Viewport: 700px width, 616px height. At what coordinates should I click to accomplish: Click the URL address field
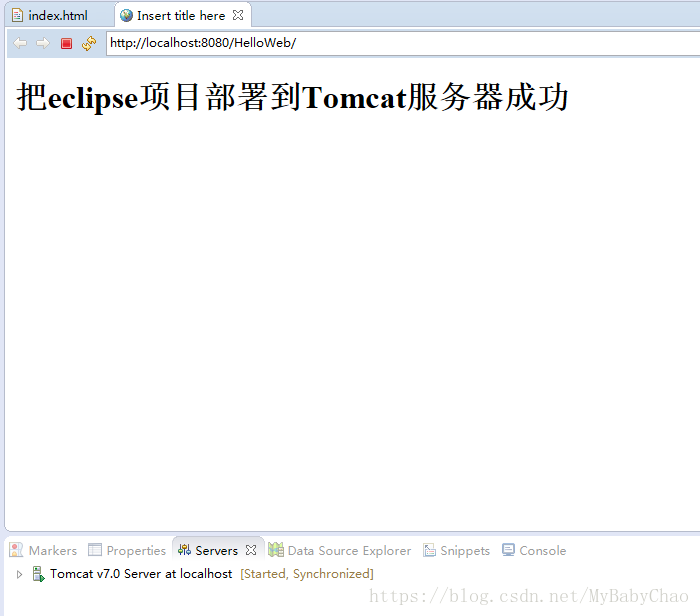[x=403, y=43]
